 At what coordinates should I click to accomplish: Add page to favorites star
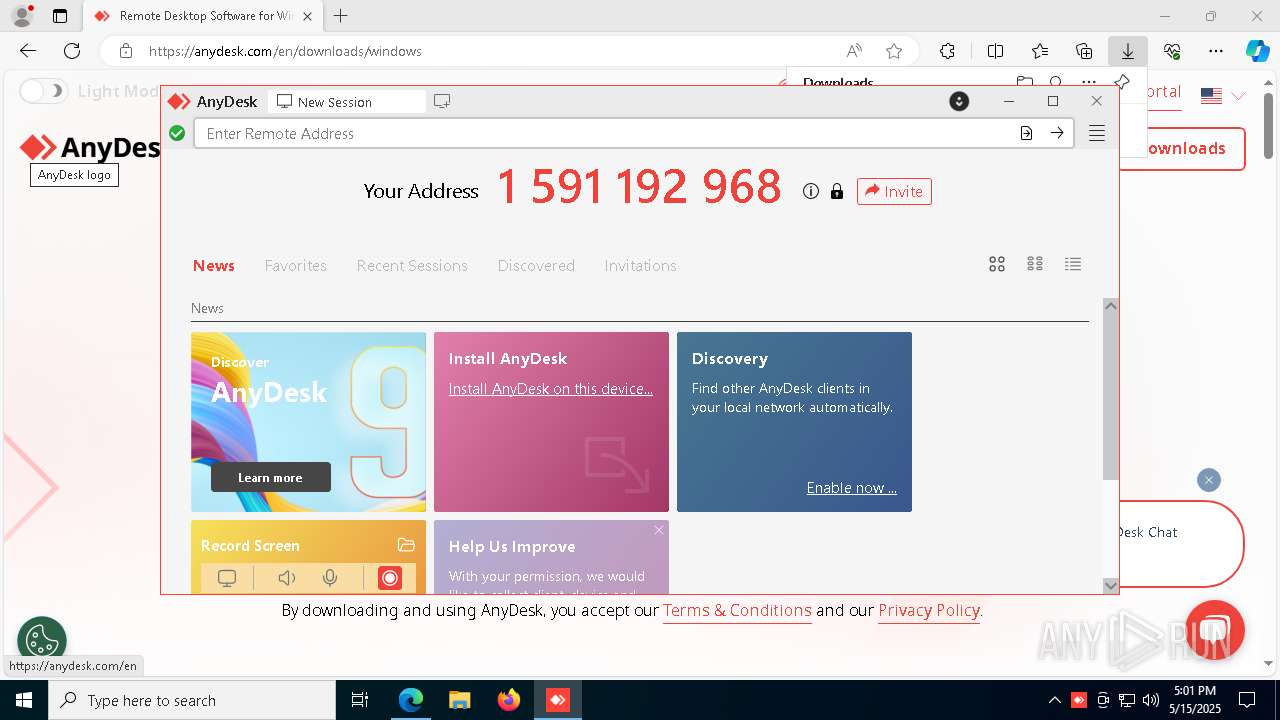894,51
